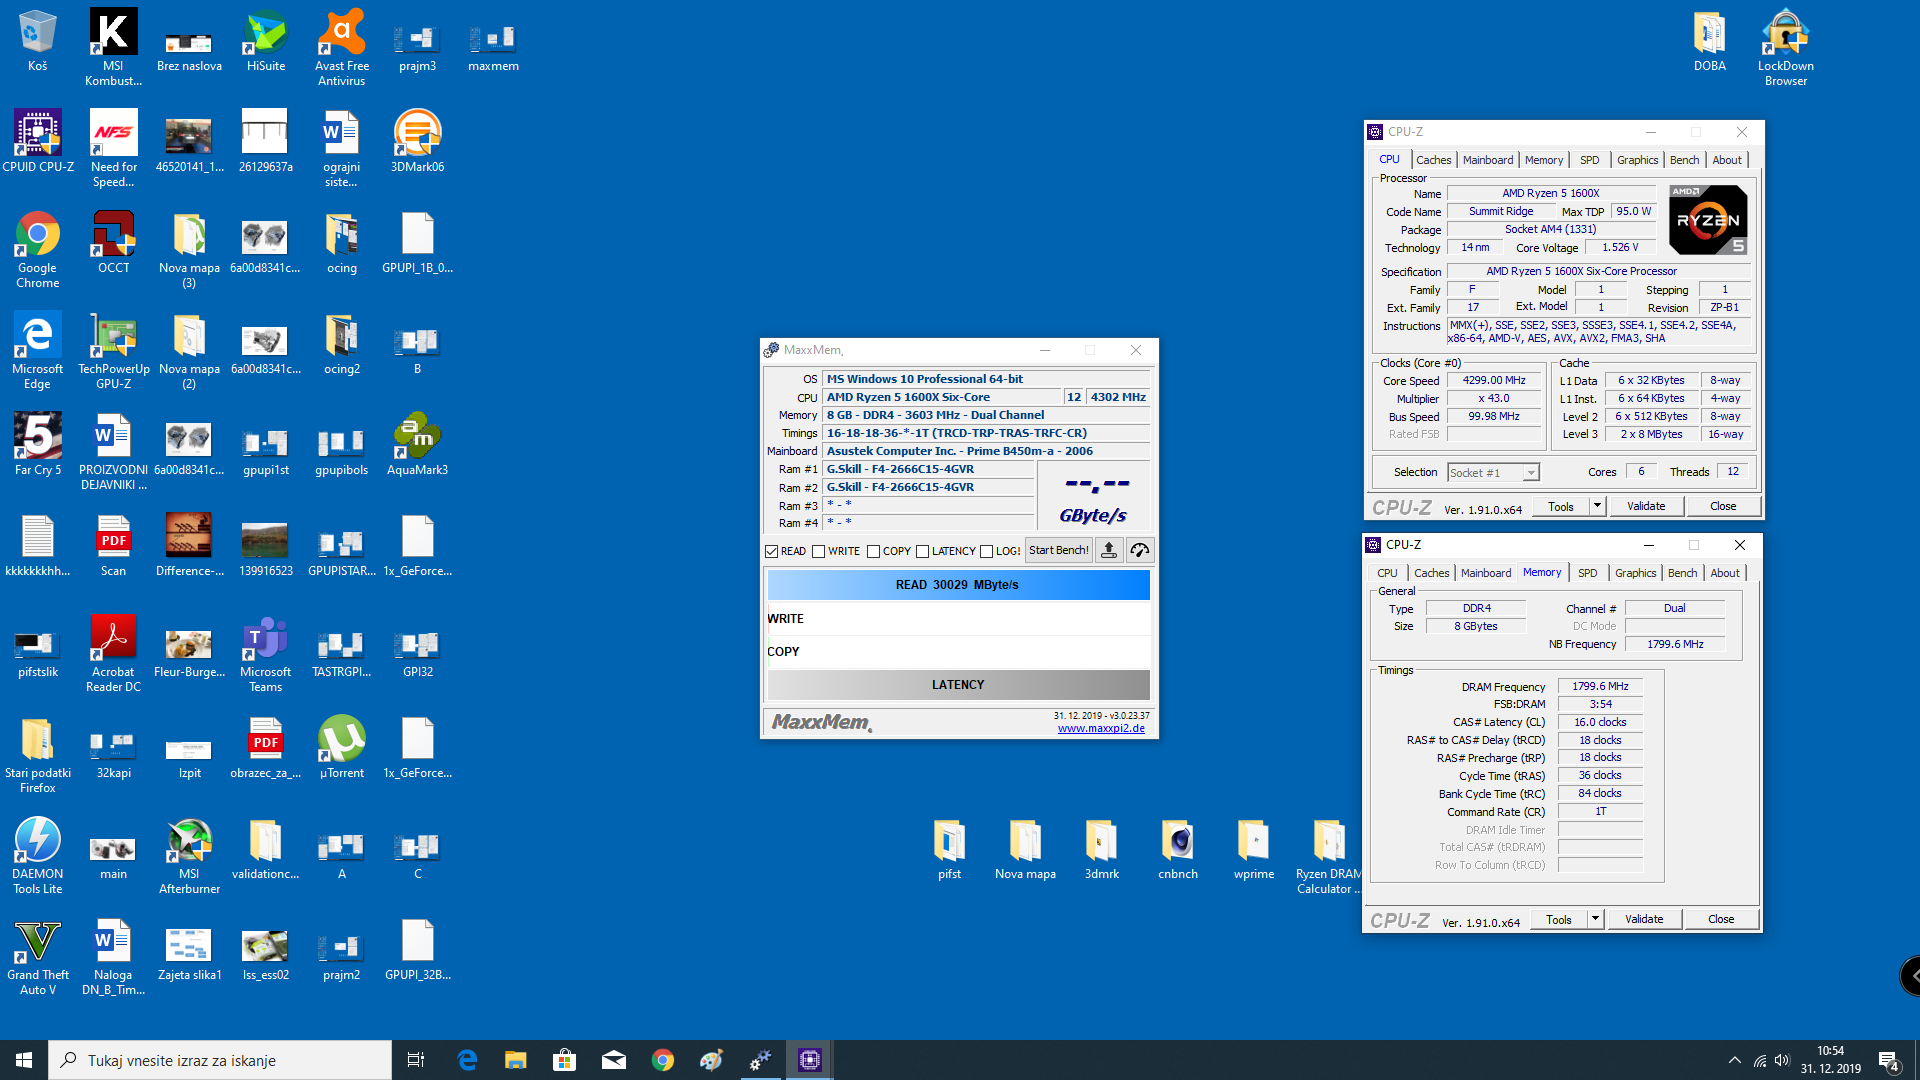Viewport: 1920px width, 1080px height.
Task: Launch OCCT from the desktop
Action: [x=113, y=242]
